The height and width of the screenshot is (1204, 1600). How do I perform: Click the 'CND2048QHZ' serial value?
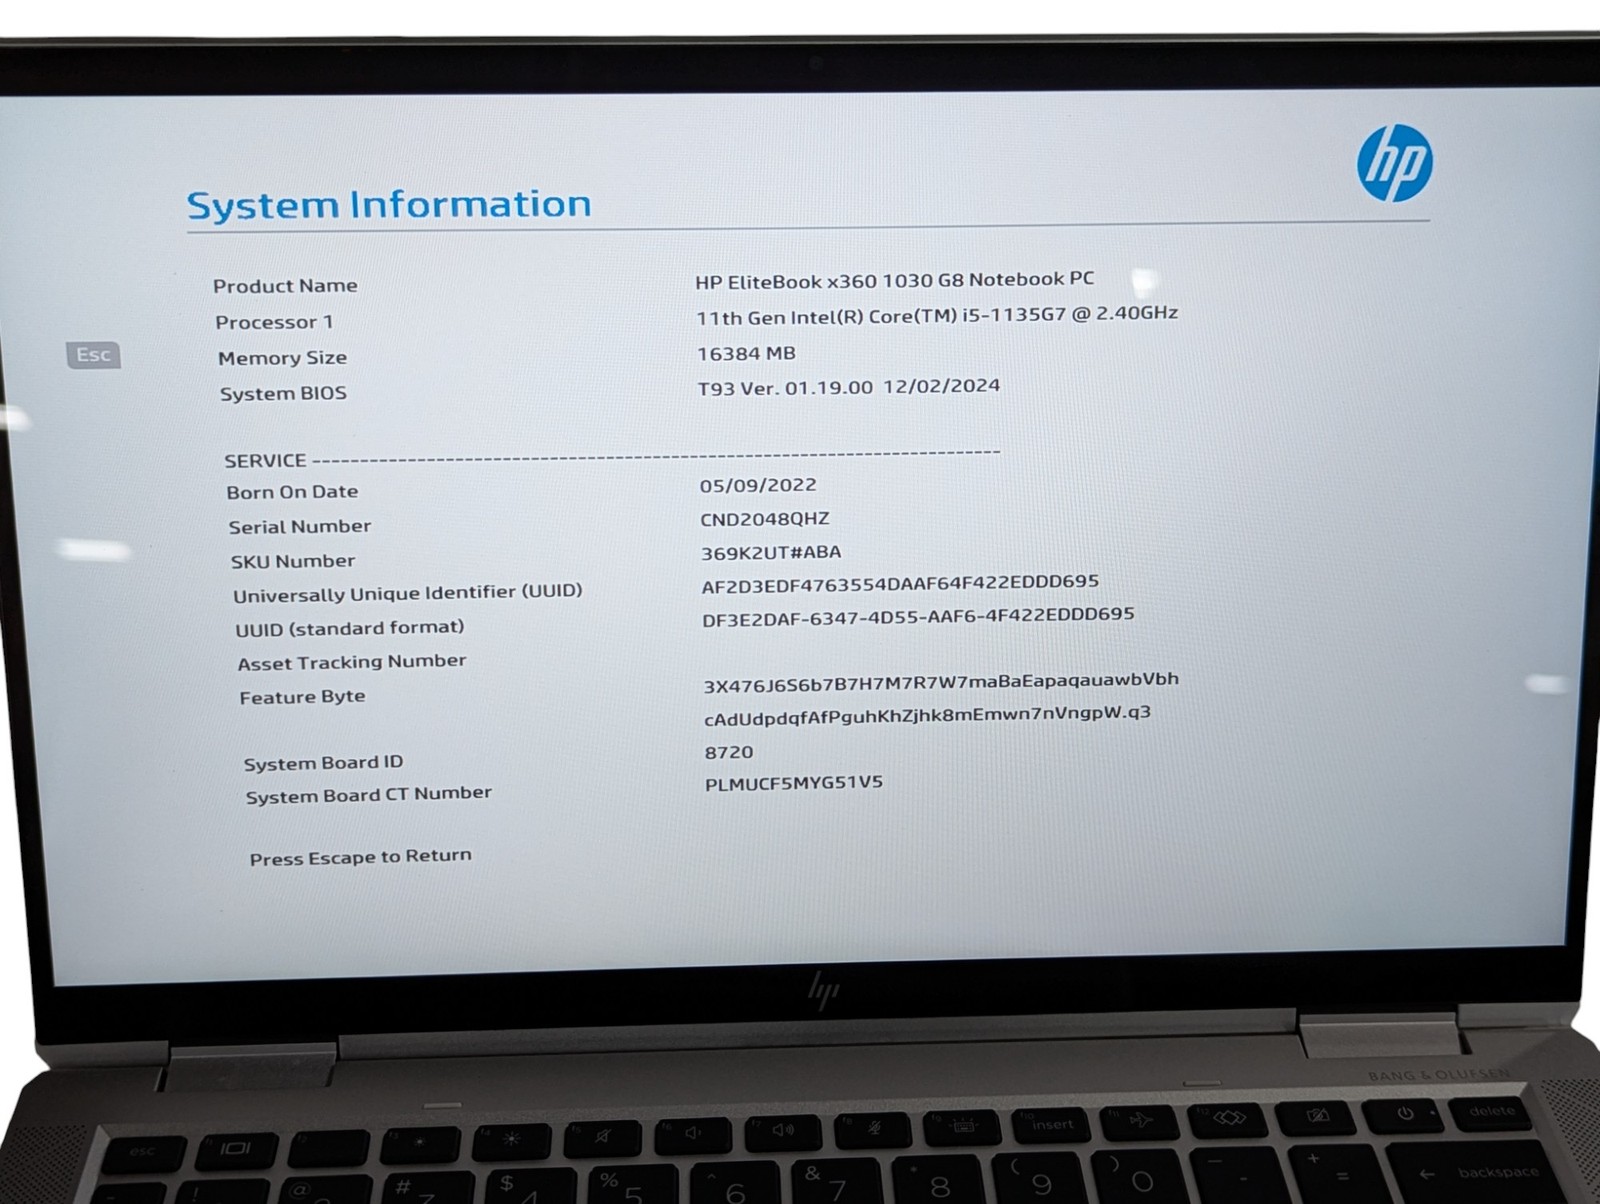tap(765, 519)
